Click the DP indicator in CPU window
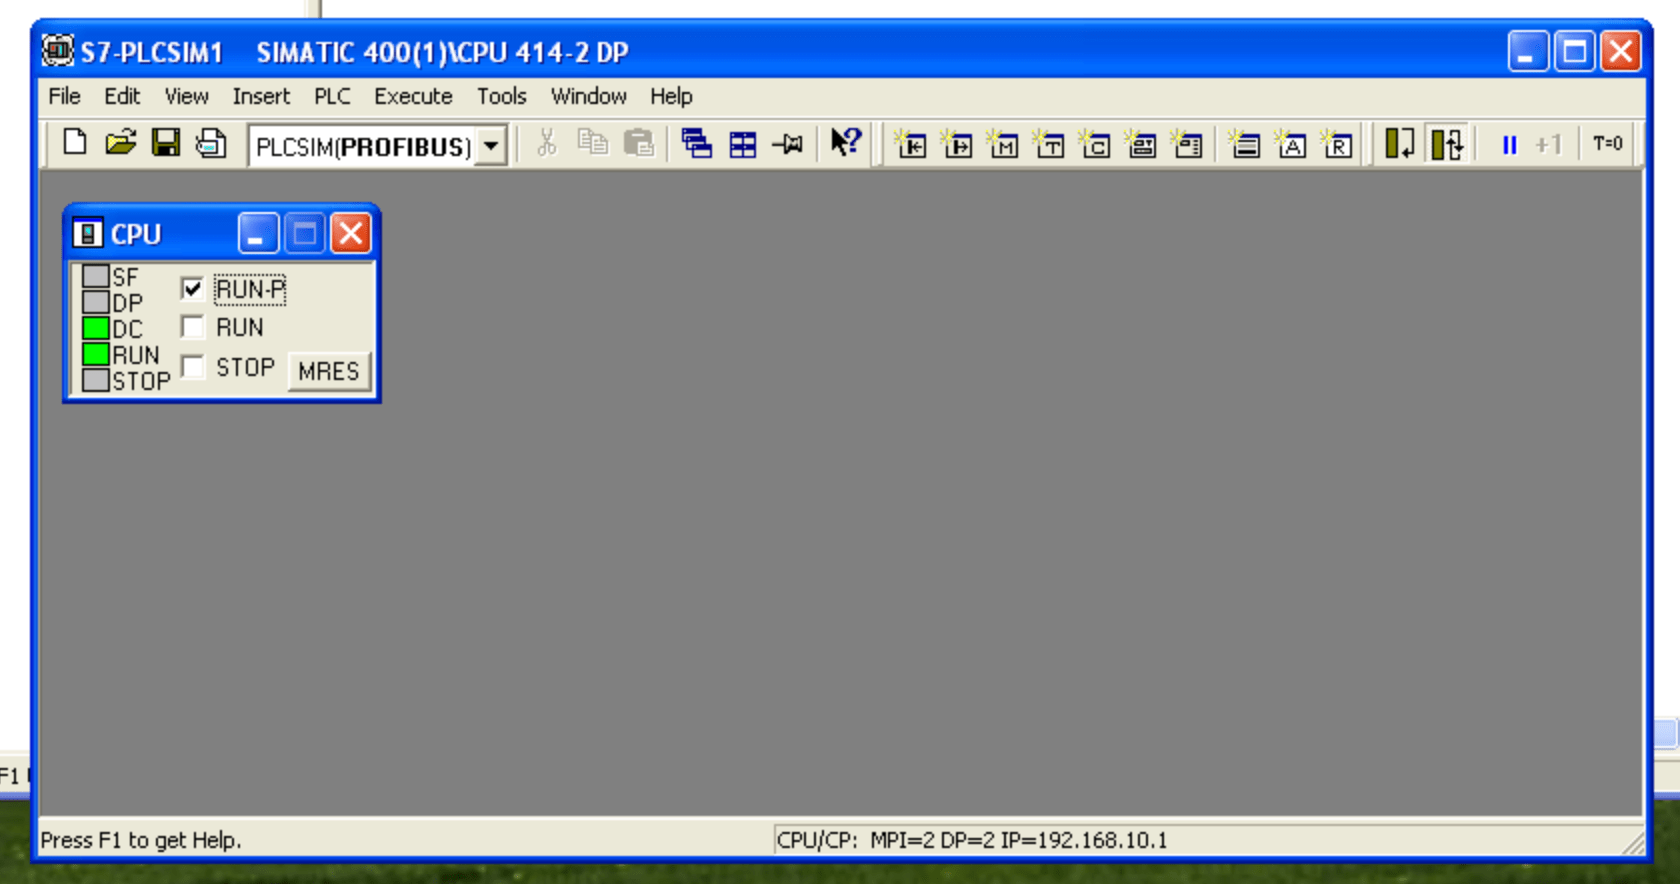This screenshot has height=884, width=1680. pos(96,302)
